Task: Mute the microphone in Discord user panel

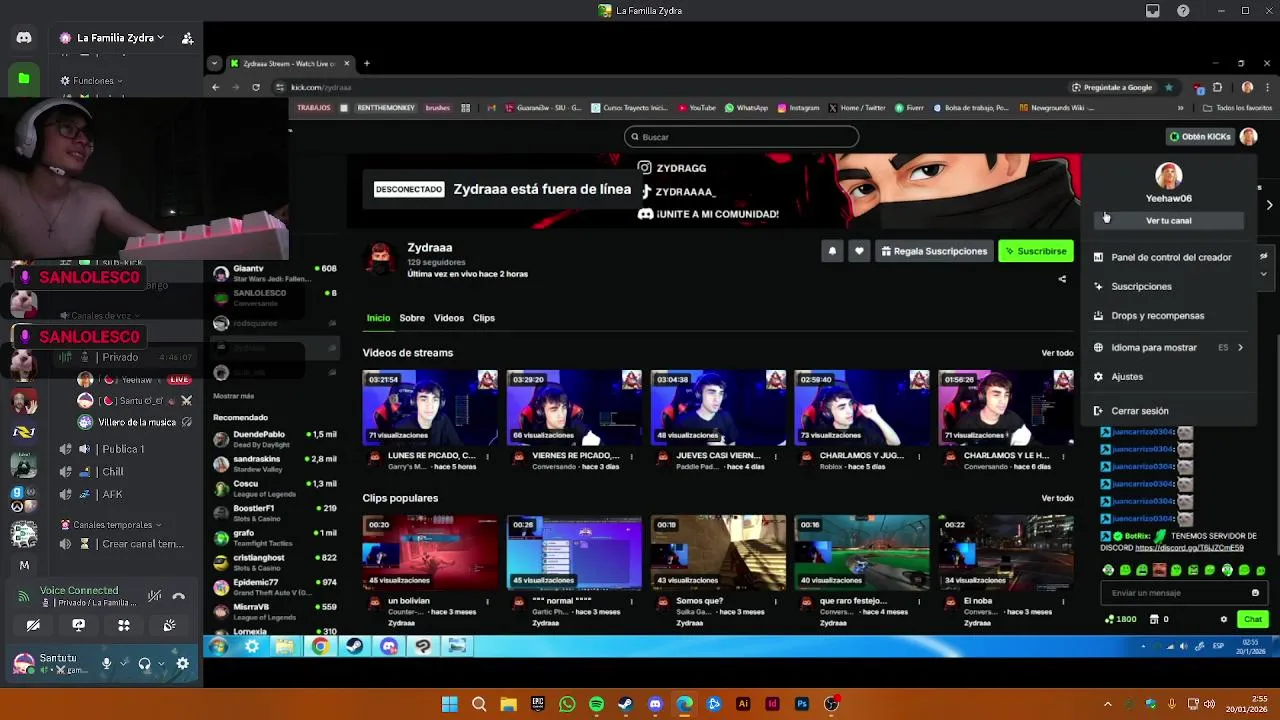Action: tap(106, 663)
